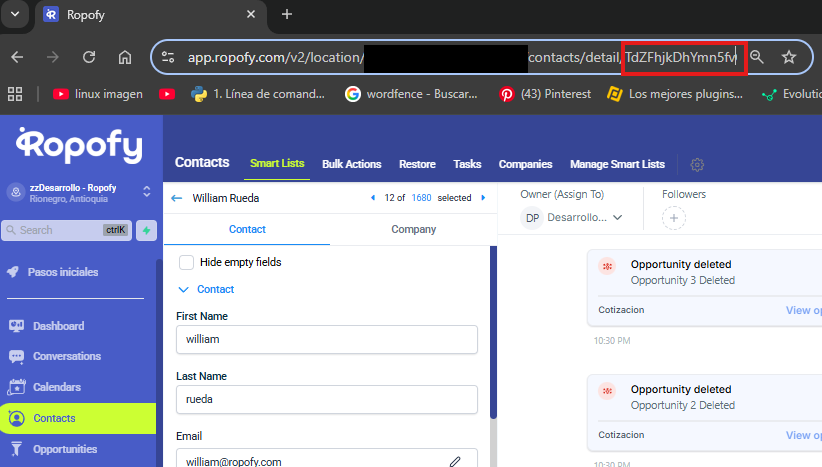Click the settings gear icon beside Manage Smart Lists

(x=697, y=164)
